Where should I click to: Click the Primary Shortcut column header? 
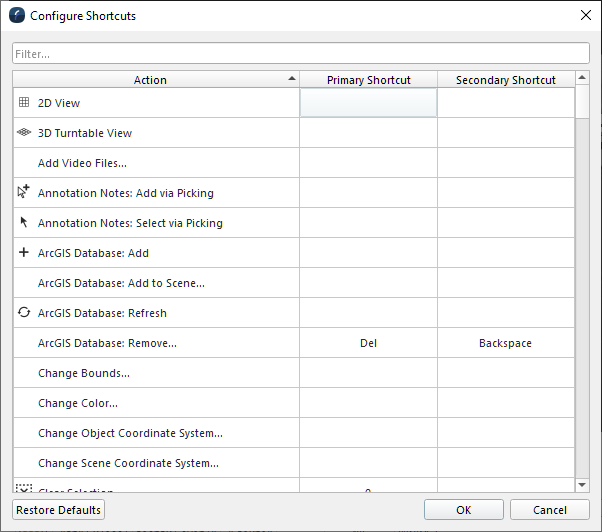tap(368, 80)
